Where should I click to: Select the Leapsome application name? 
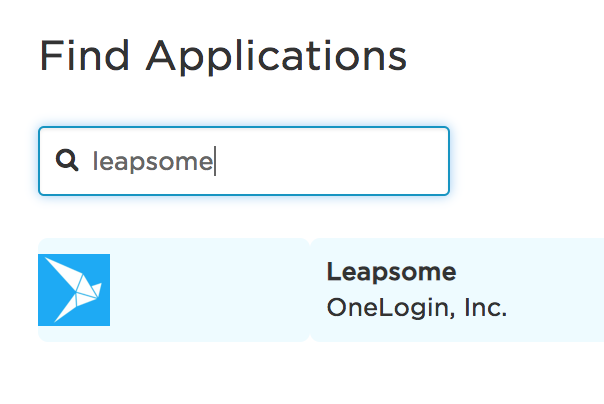391,272
